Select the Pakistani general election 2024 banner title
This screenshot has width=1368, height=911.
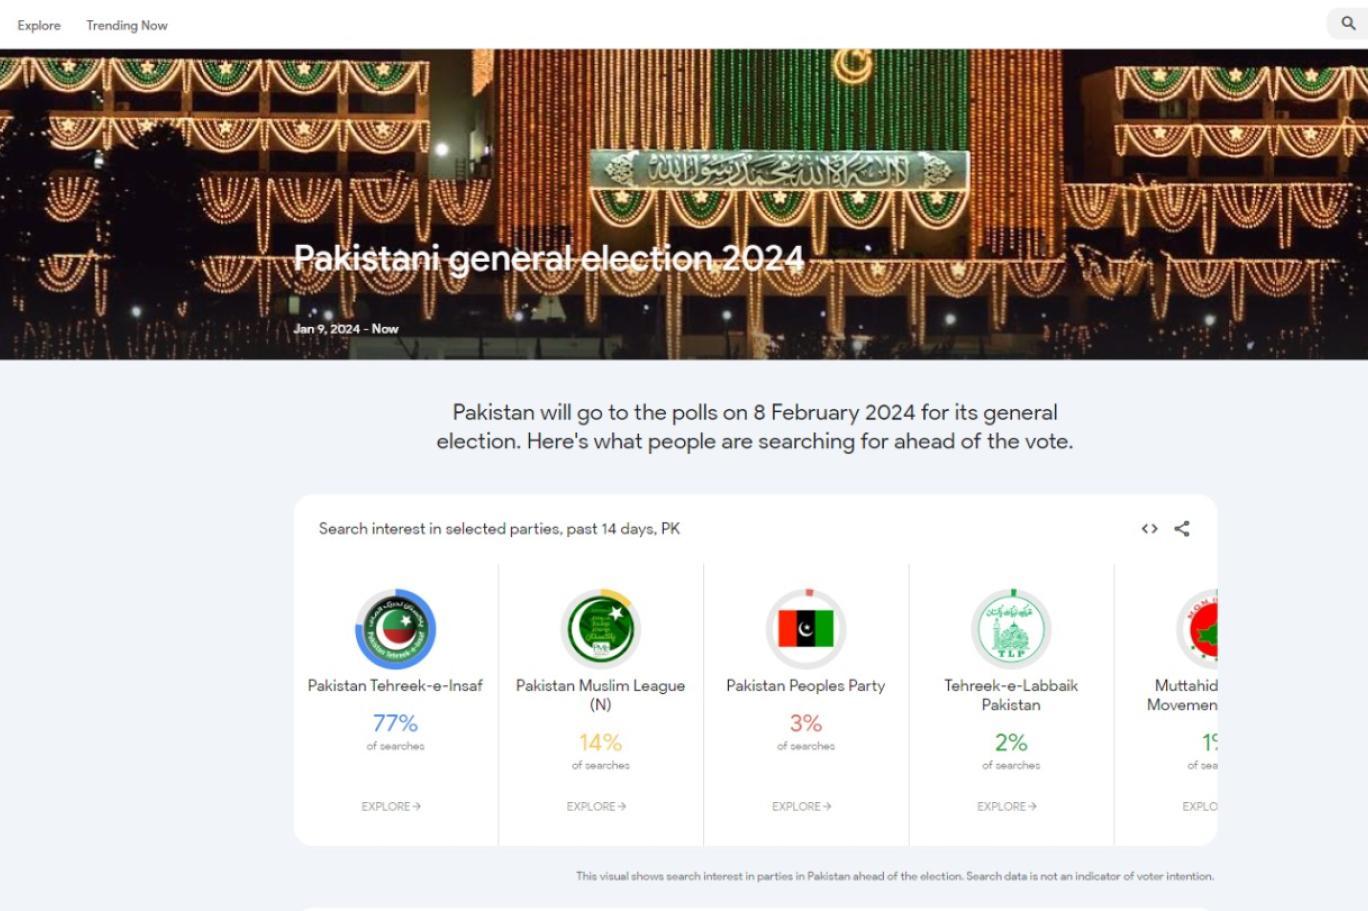(x=548, y=256)
